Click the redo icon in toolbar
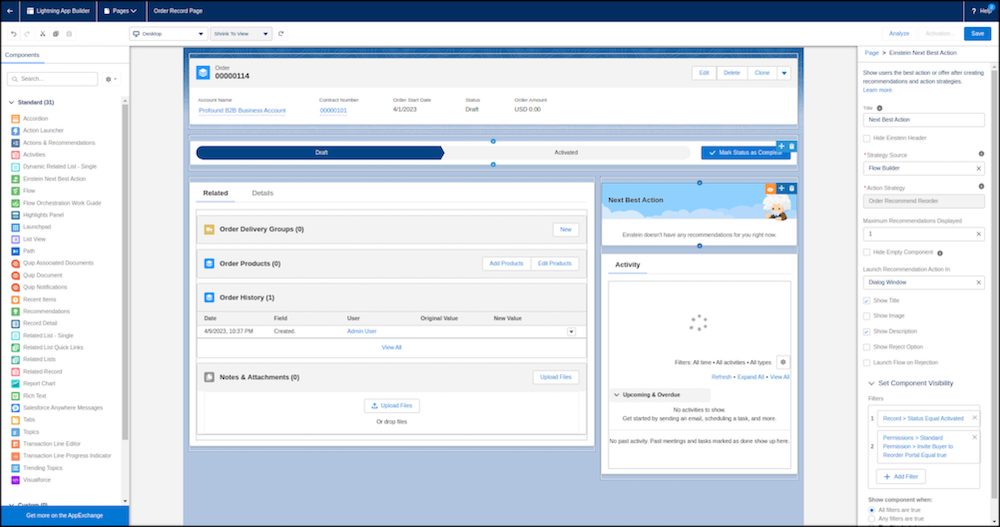Image resolution: width=1000 pixels, height=527 pixels. [27, 34]
